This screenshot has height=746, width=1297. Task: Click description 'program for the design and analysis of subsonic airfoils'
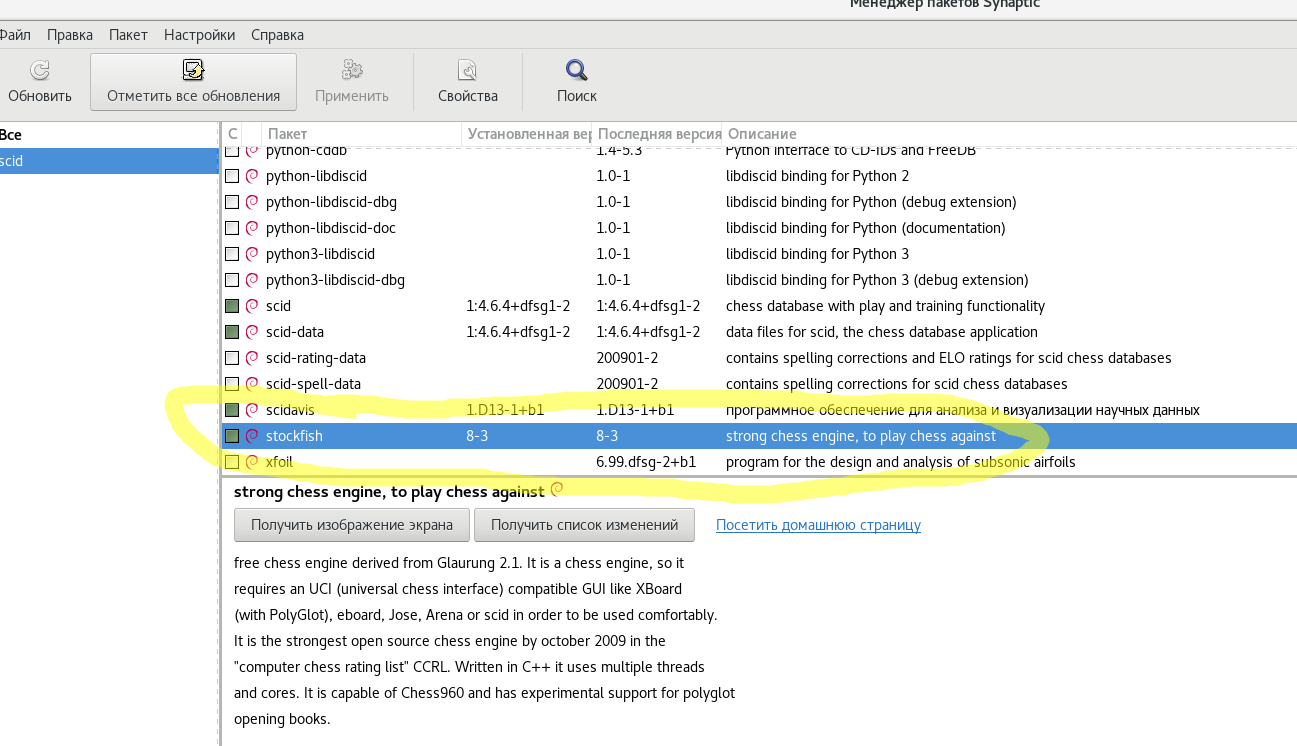(x=901, y=462)
